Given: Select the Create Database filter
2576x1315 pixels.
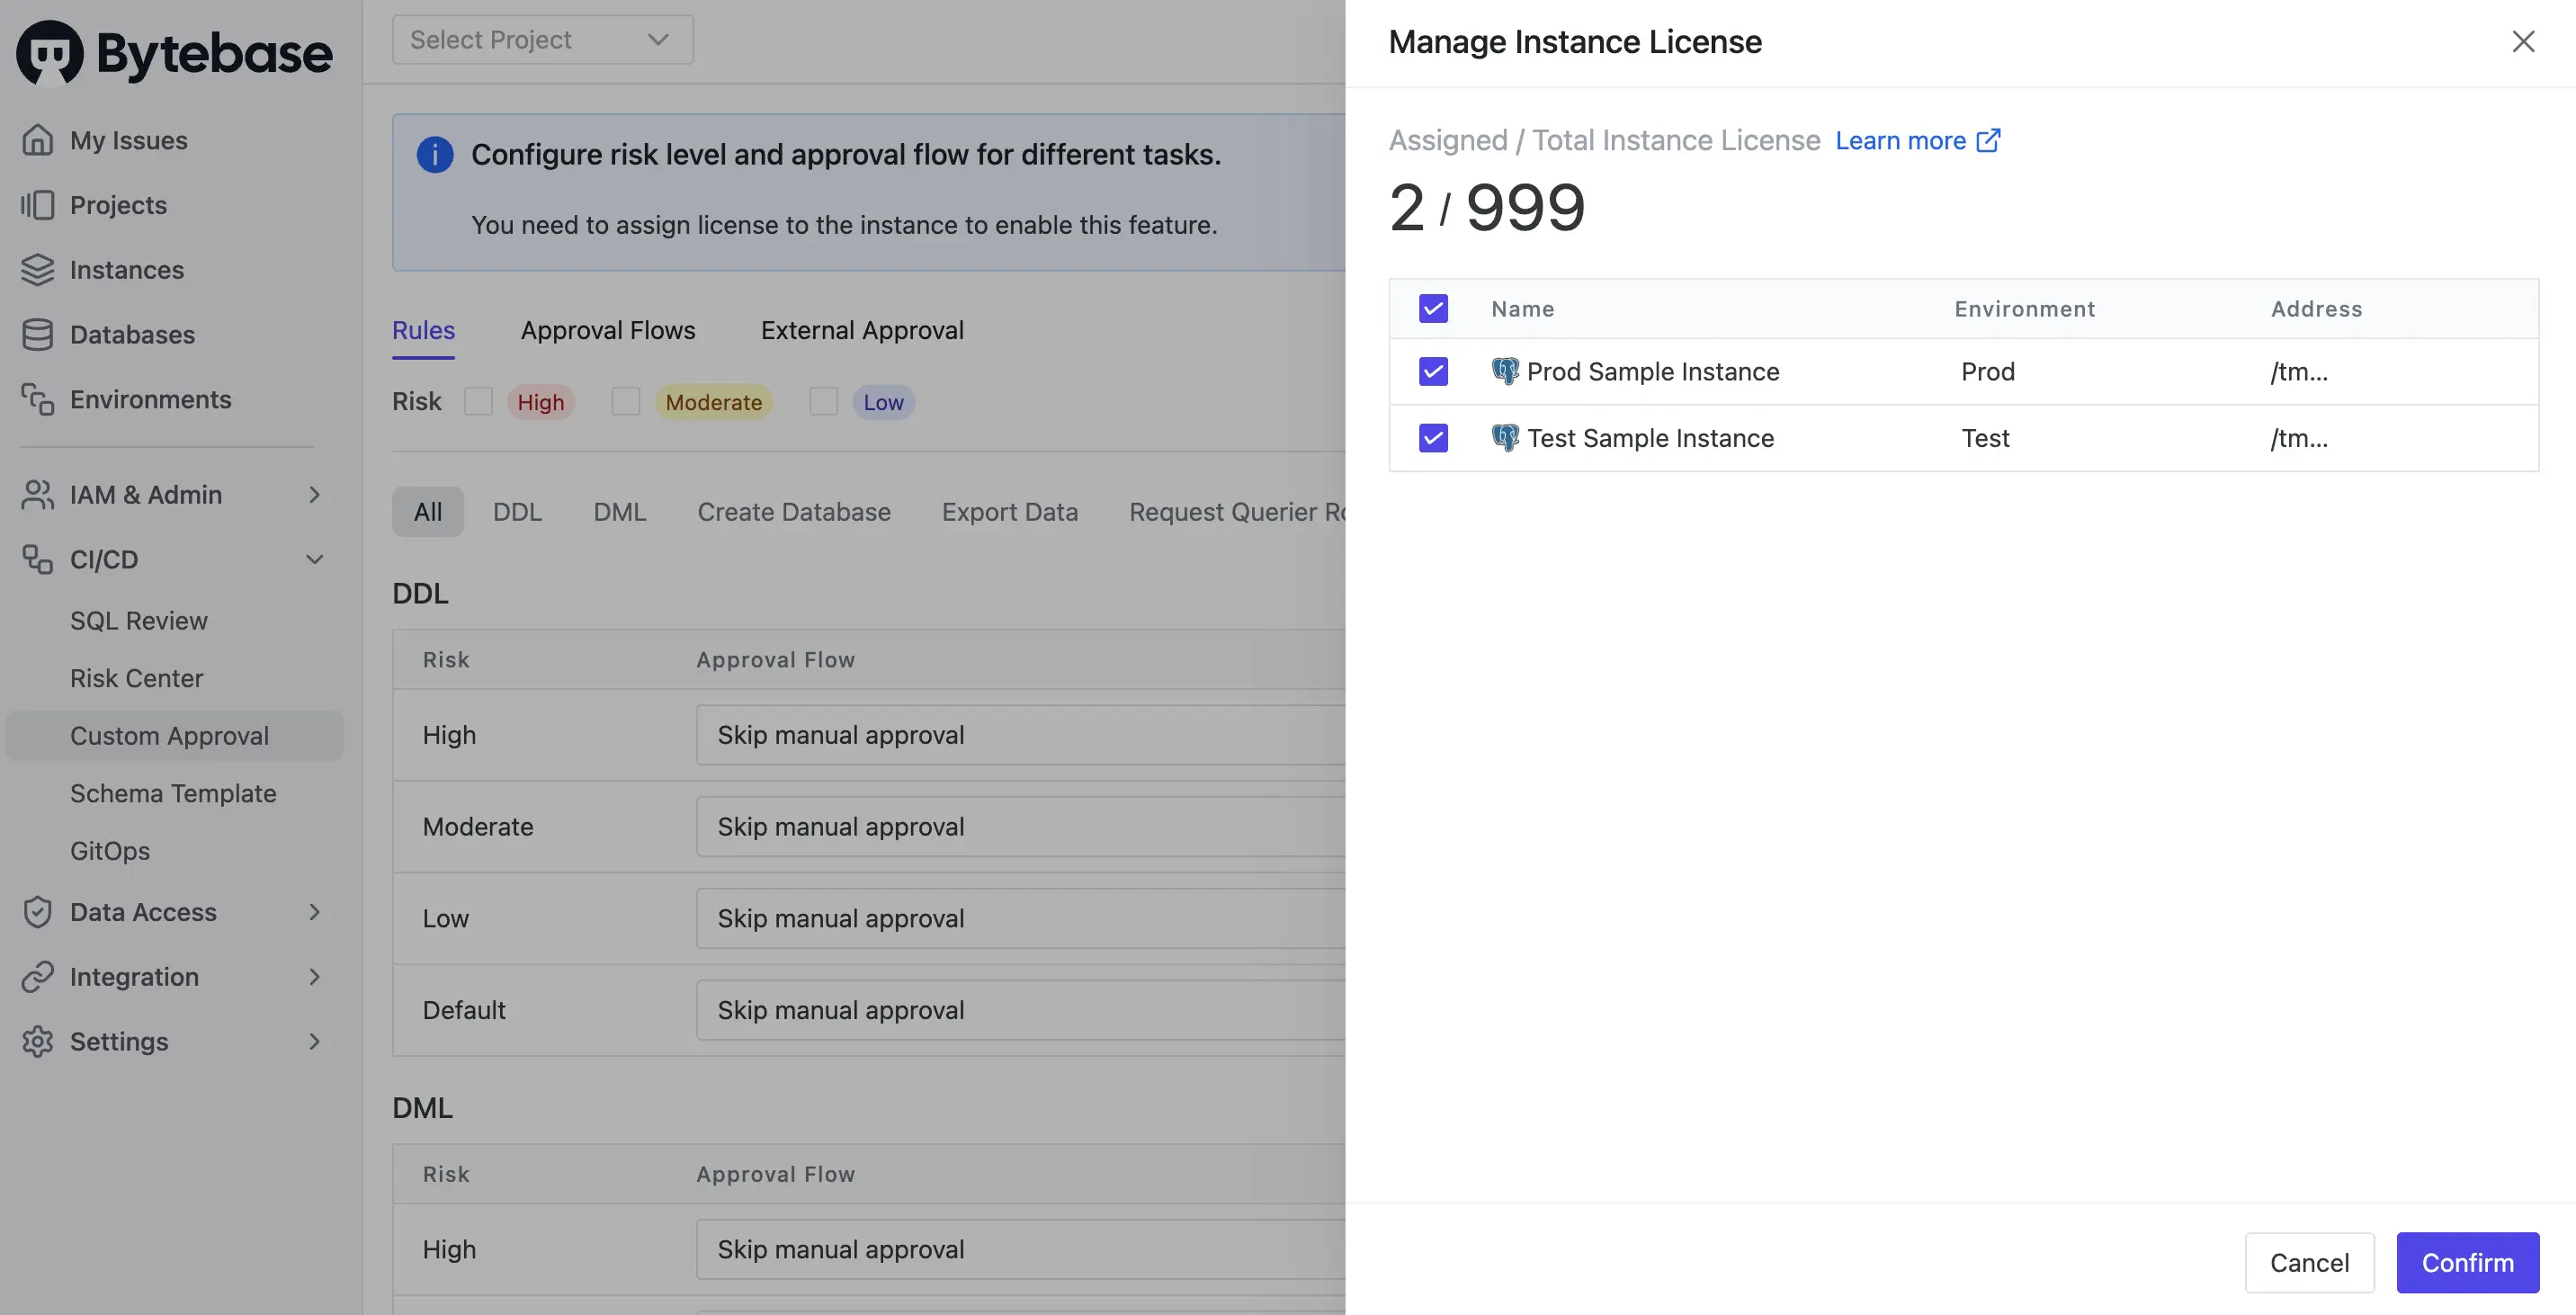Looking at the screenshot, I should click(x=793, y=511).
